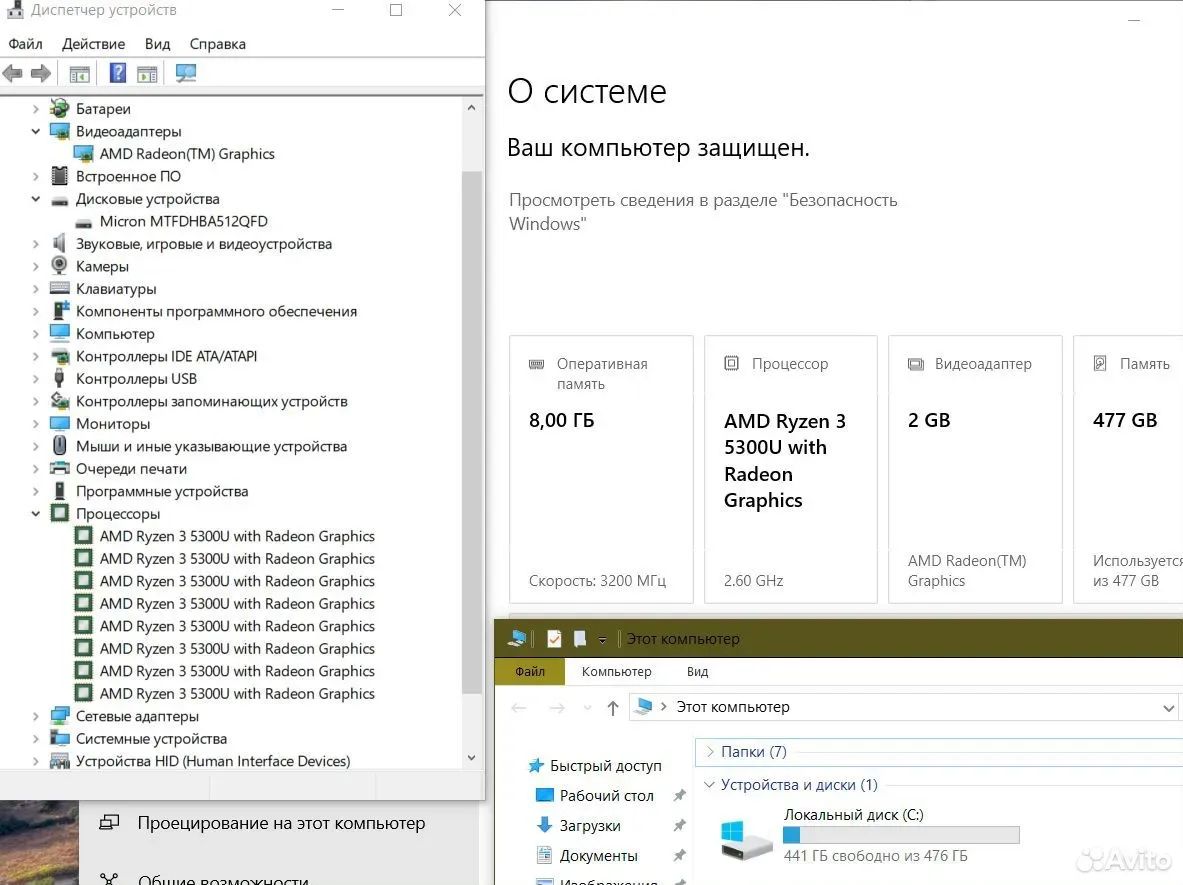The height and width of the screenshot is (885, 1183).
Task: Click the Back arrow in Device Manager toolbar
Action: tap(13, 74)
